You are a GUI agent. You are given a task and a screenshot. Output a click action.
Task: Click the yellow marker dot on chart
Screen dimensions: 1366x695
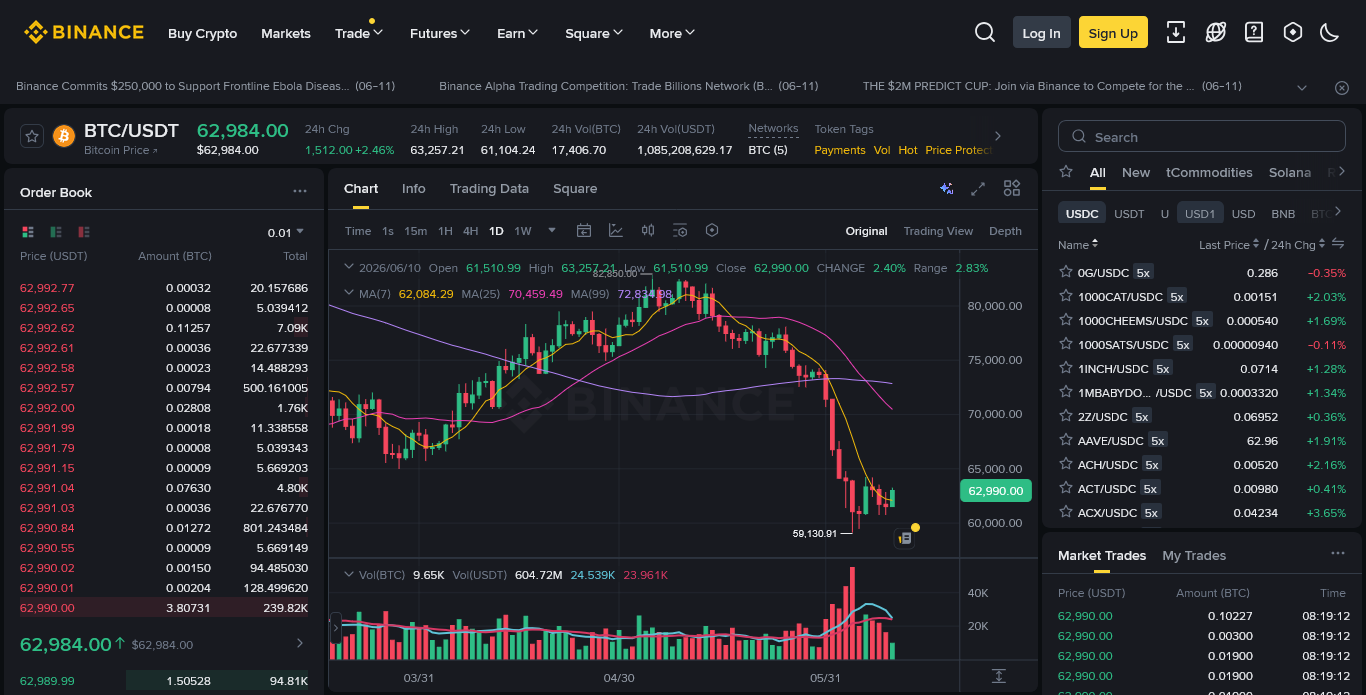click(915, 527)
